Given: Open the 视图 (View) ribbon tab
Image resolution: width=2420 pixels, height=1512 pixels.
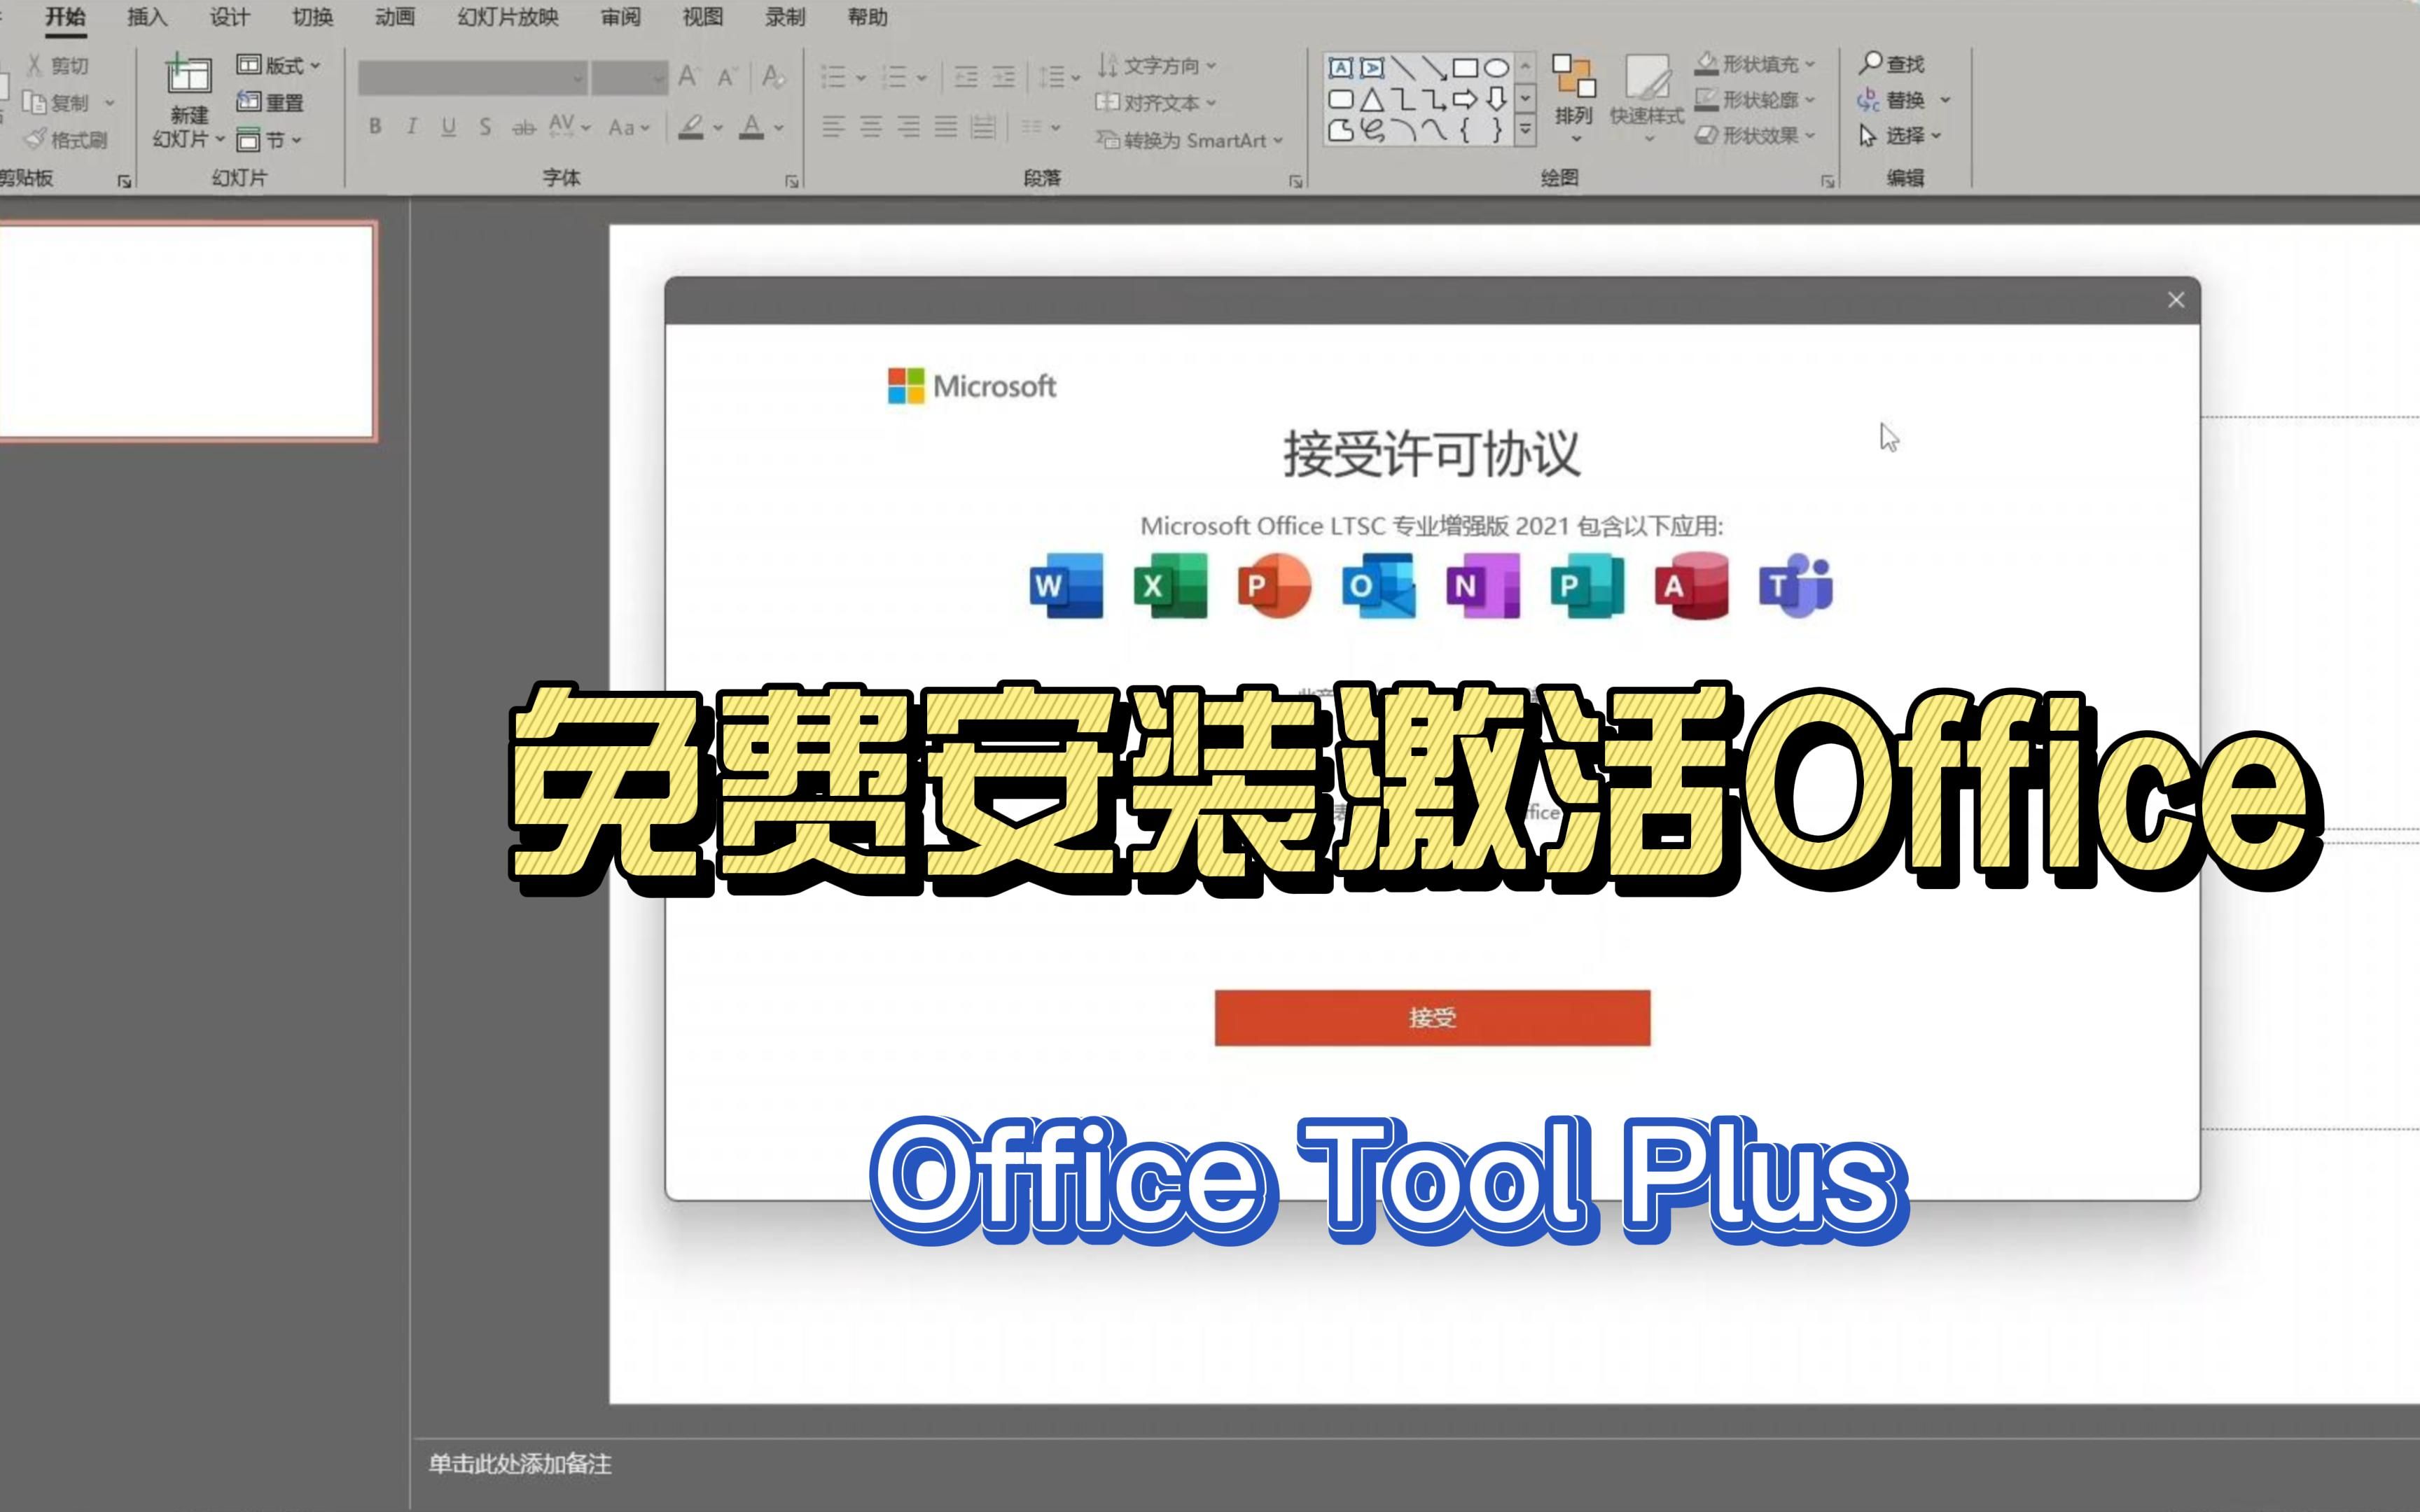Looking at the screenshot, I should (702, 17).
